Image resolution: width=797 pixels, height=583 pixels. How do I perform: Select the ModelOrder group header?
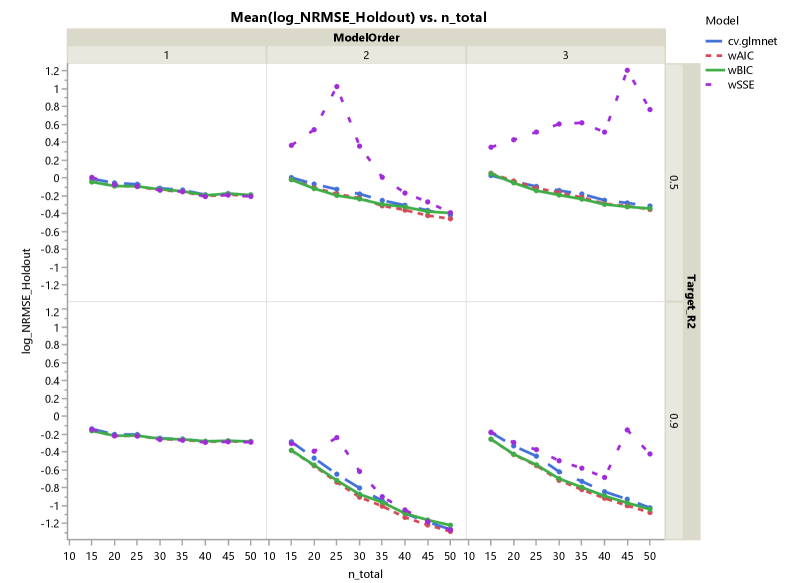(x=366, y=38)
